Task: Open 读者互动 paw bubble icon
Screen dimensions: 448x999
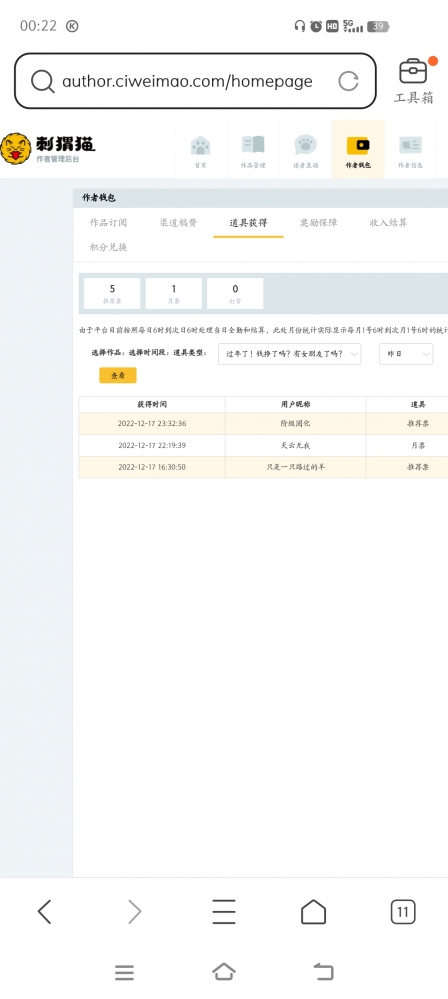Action: click(x=305, y=145)
